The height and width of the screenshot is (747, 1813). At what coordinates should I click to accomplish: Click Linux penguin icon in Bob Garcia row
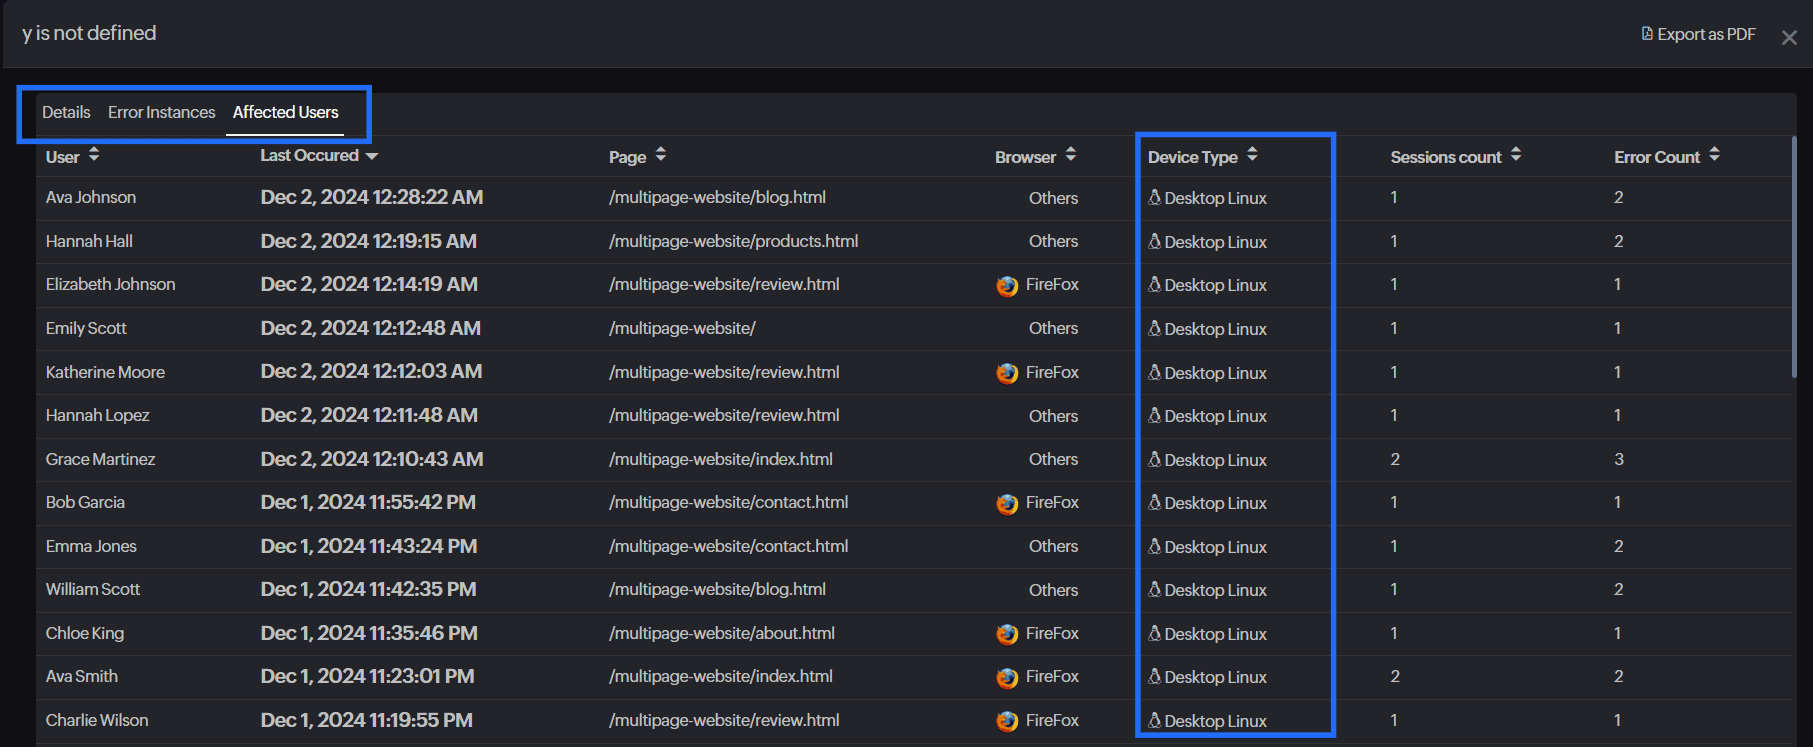1154,502
